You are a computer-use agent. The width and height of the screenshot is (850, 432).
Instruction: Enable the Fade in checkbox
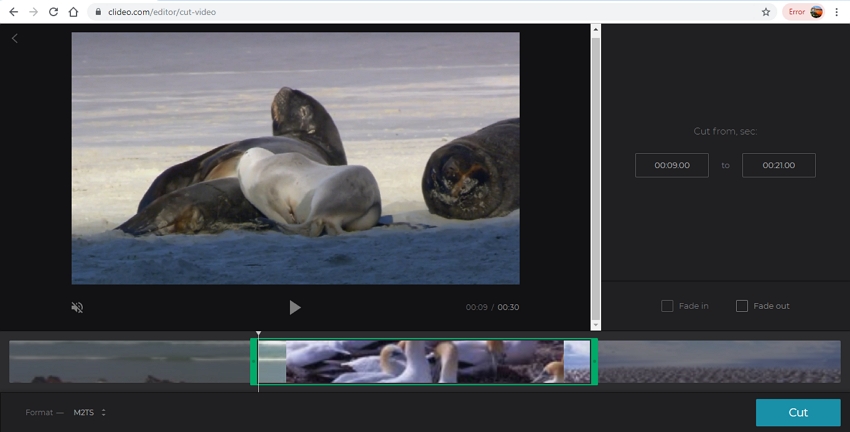(x=667, y=306)
